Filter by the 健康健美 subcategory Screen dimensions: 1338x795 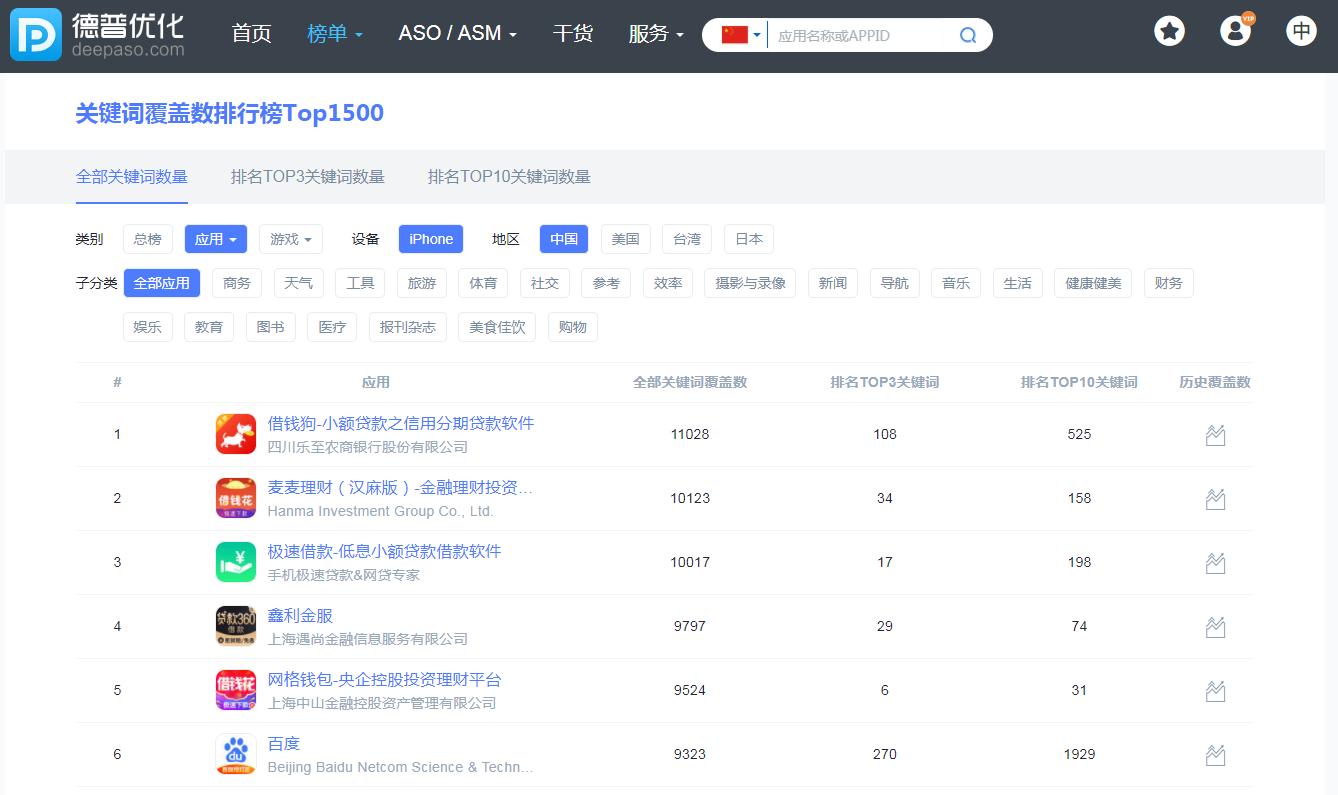click(x=1093, y=283)
